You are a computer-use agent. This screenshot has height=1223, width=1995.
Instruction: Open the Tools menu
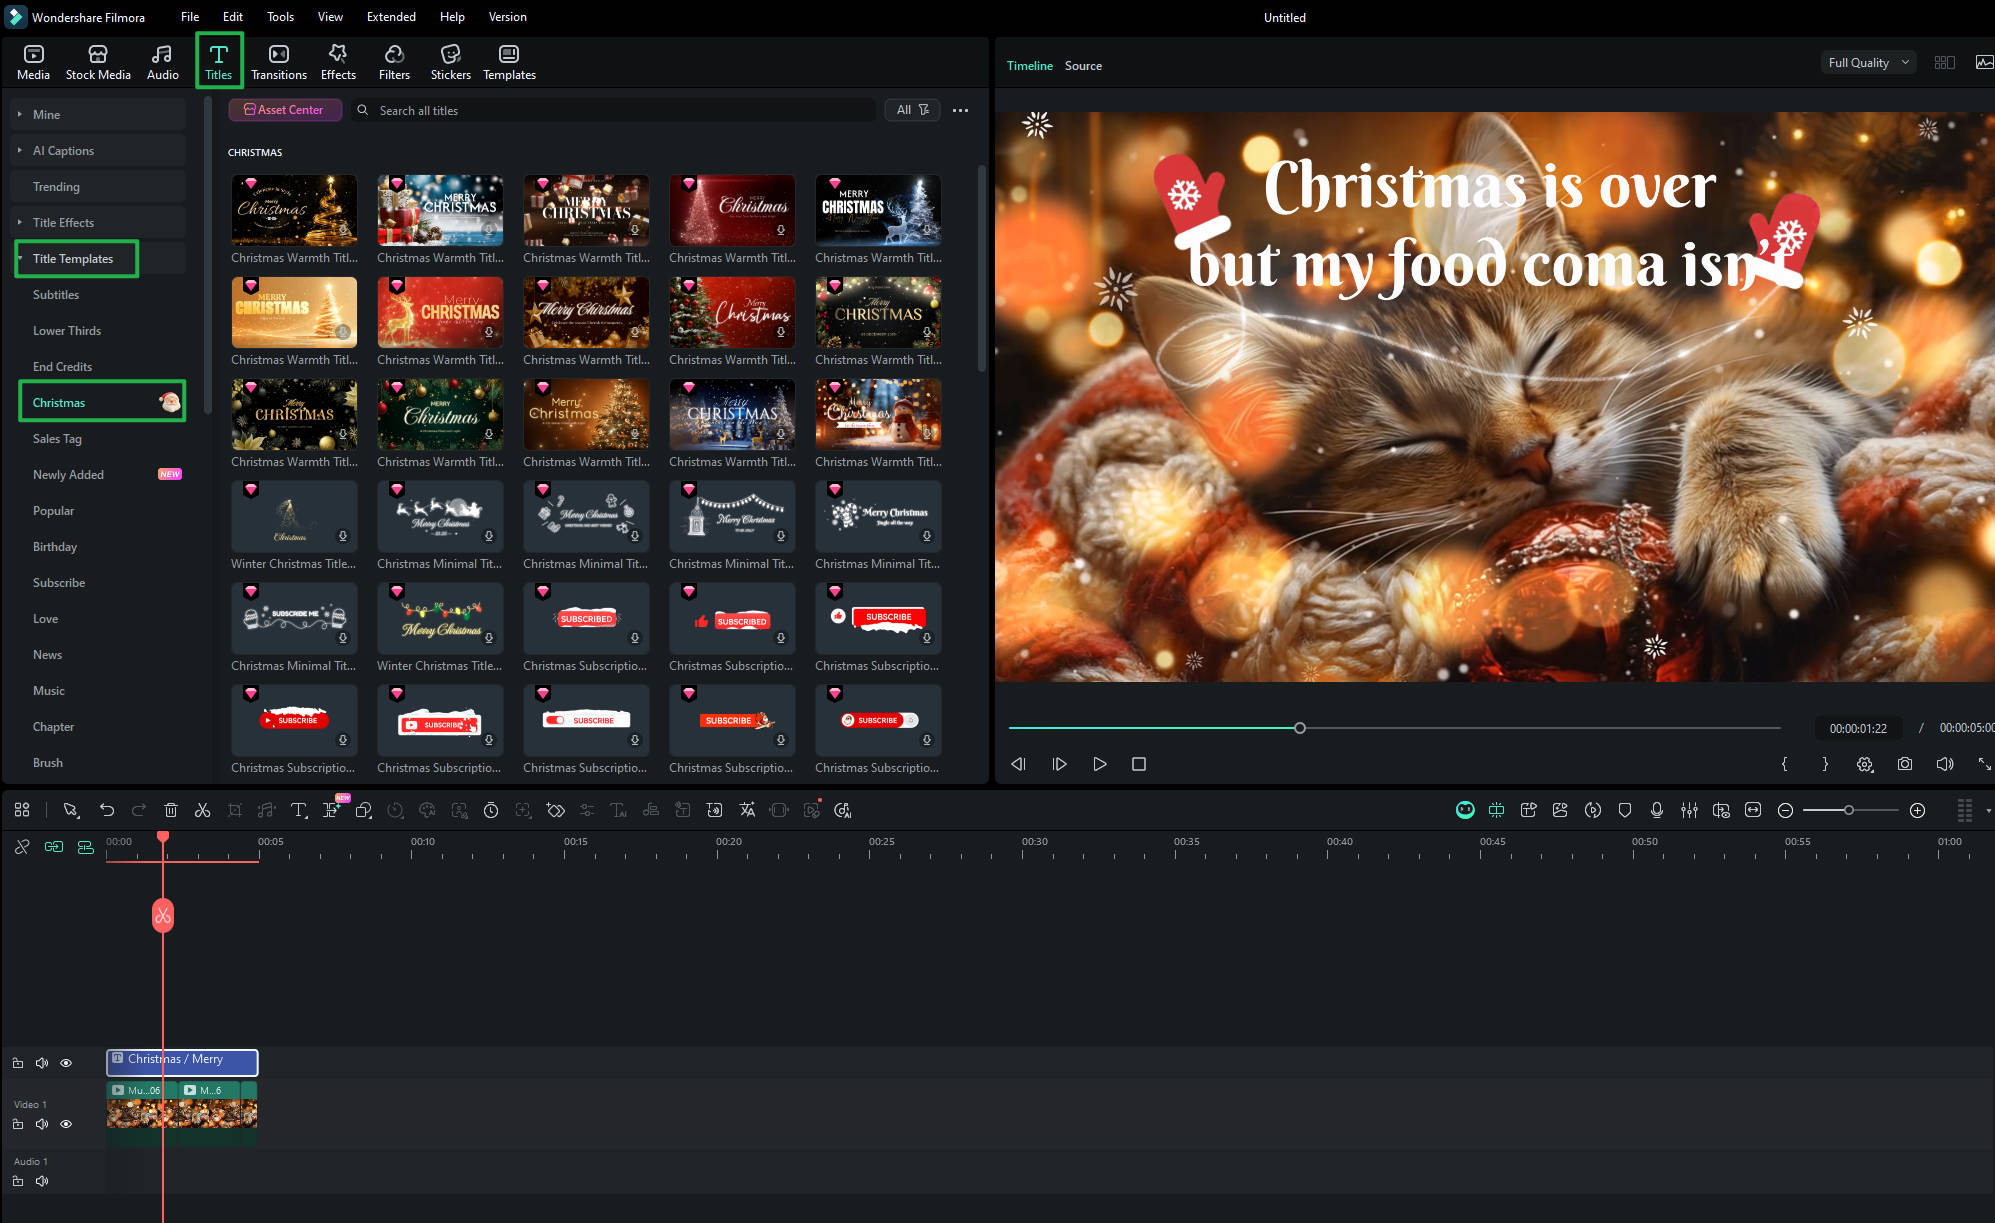pyautogui.click(x=280, y=17)
